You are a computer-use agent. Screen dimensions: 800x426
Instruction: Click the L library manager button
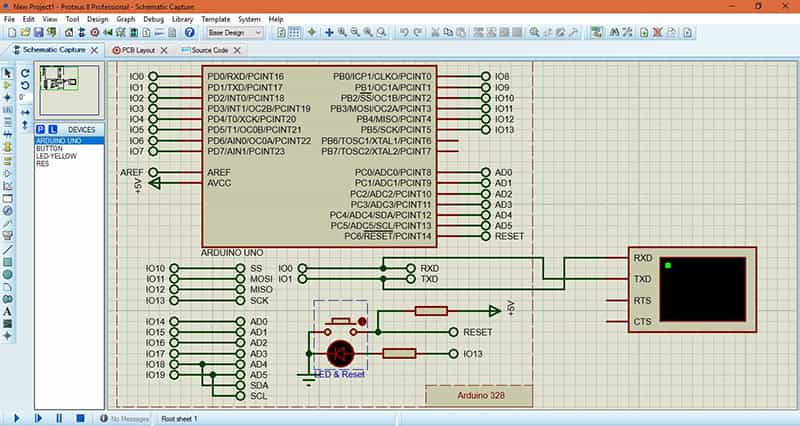click(x=52, y=130)
